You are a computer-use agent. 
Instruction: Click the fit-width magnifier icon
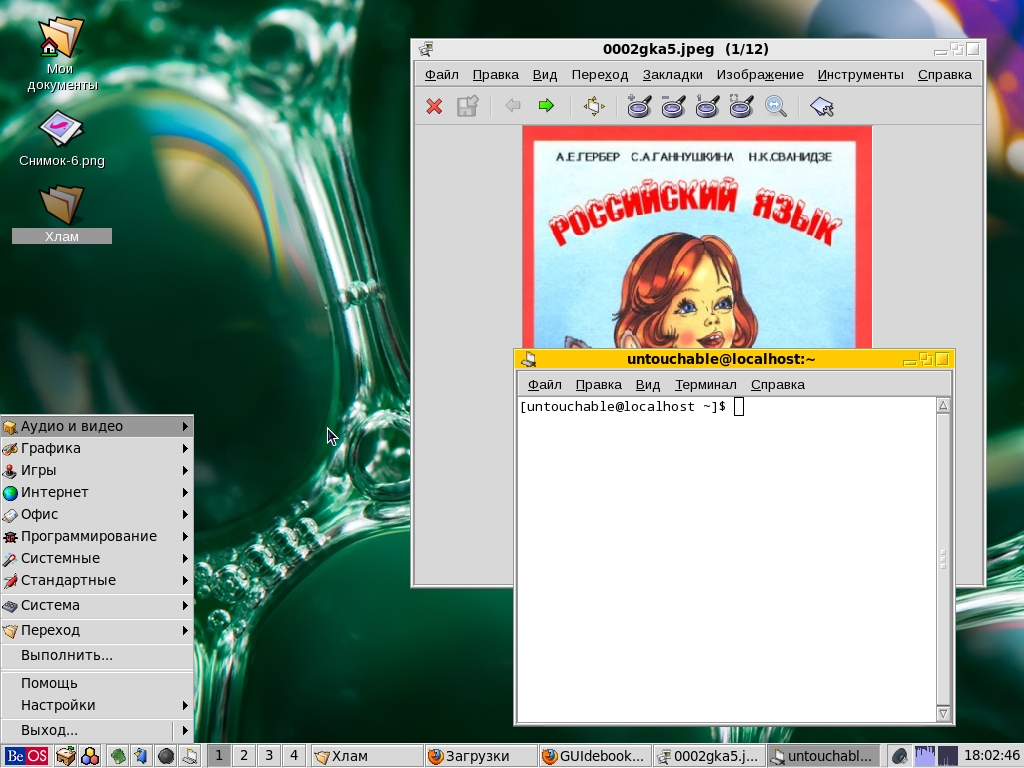[x=775, y=106]
